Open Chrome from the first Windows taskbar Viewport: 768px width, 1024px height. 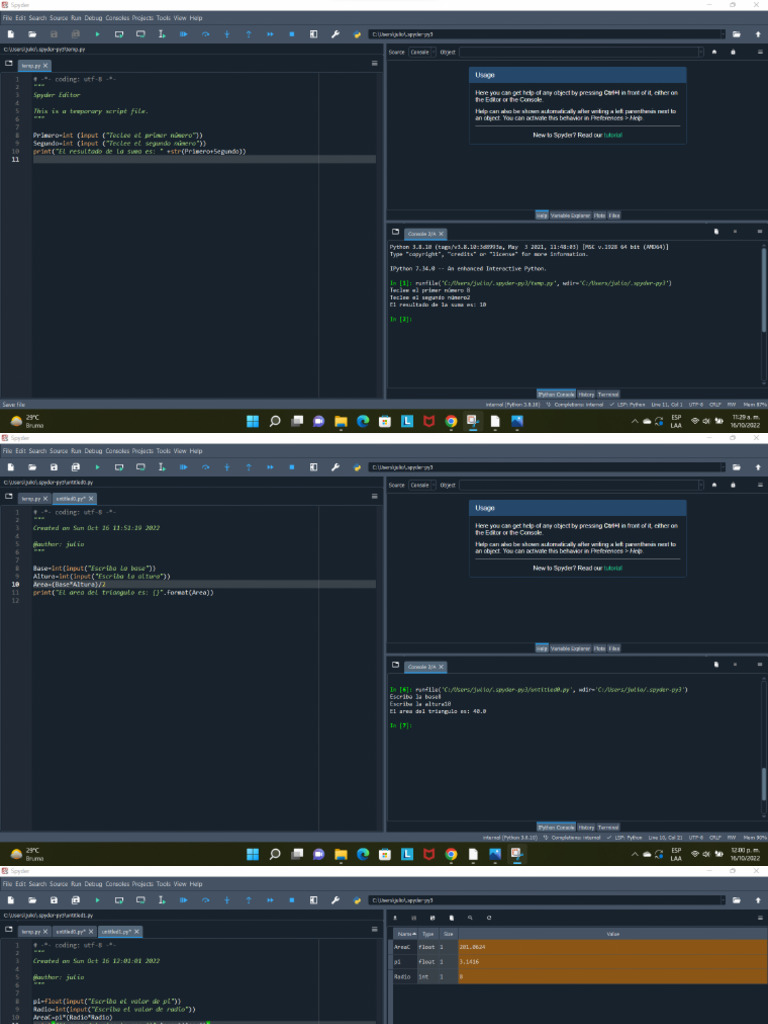click(x=451, y=422)
